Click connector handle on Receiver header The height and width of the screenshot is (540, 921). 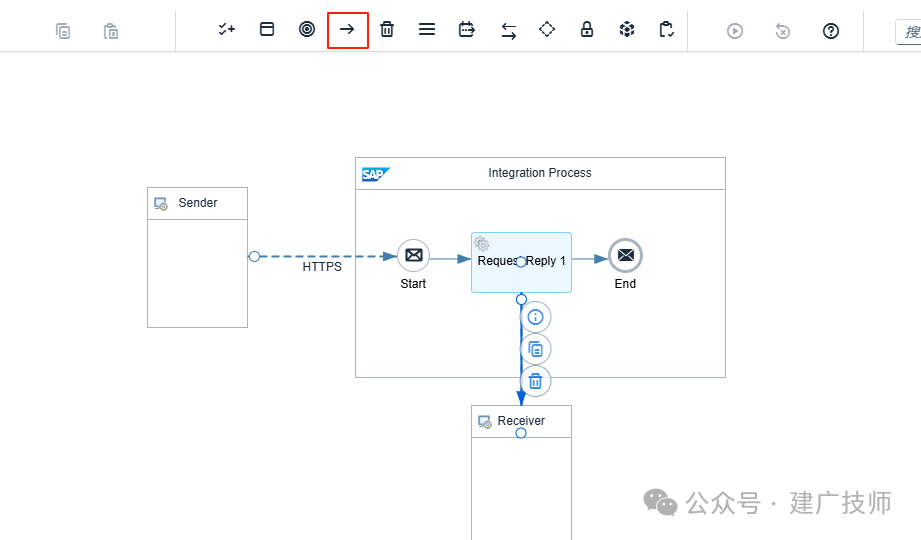tap(521, 433)
